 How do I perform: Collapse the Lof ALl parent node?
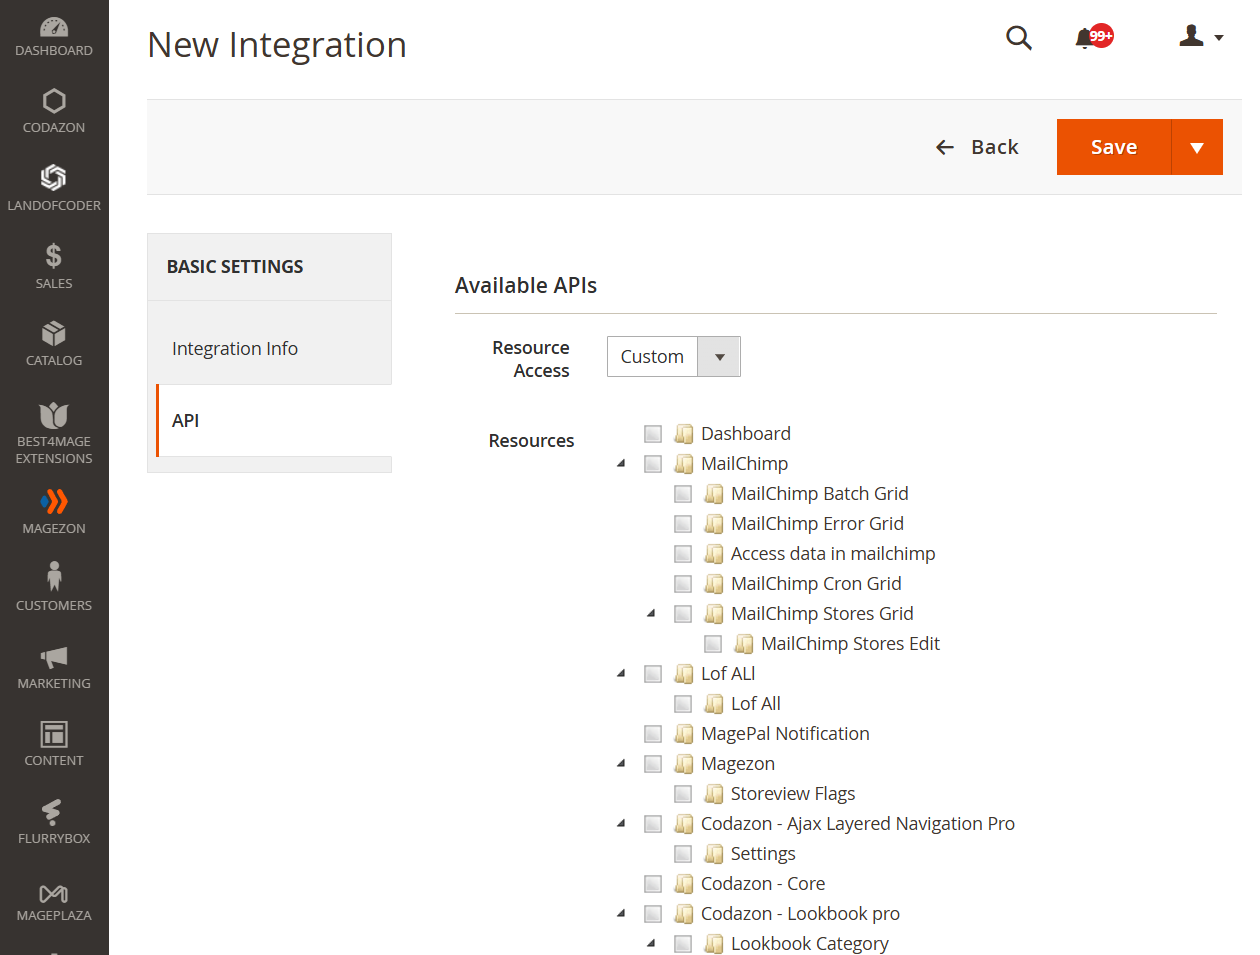[621, 673]
